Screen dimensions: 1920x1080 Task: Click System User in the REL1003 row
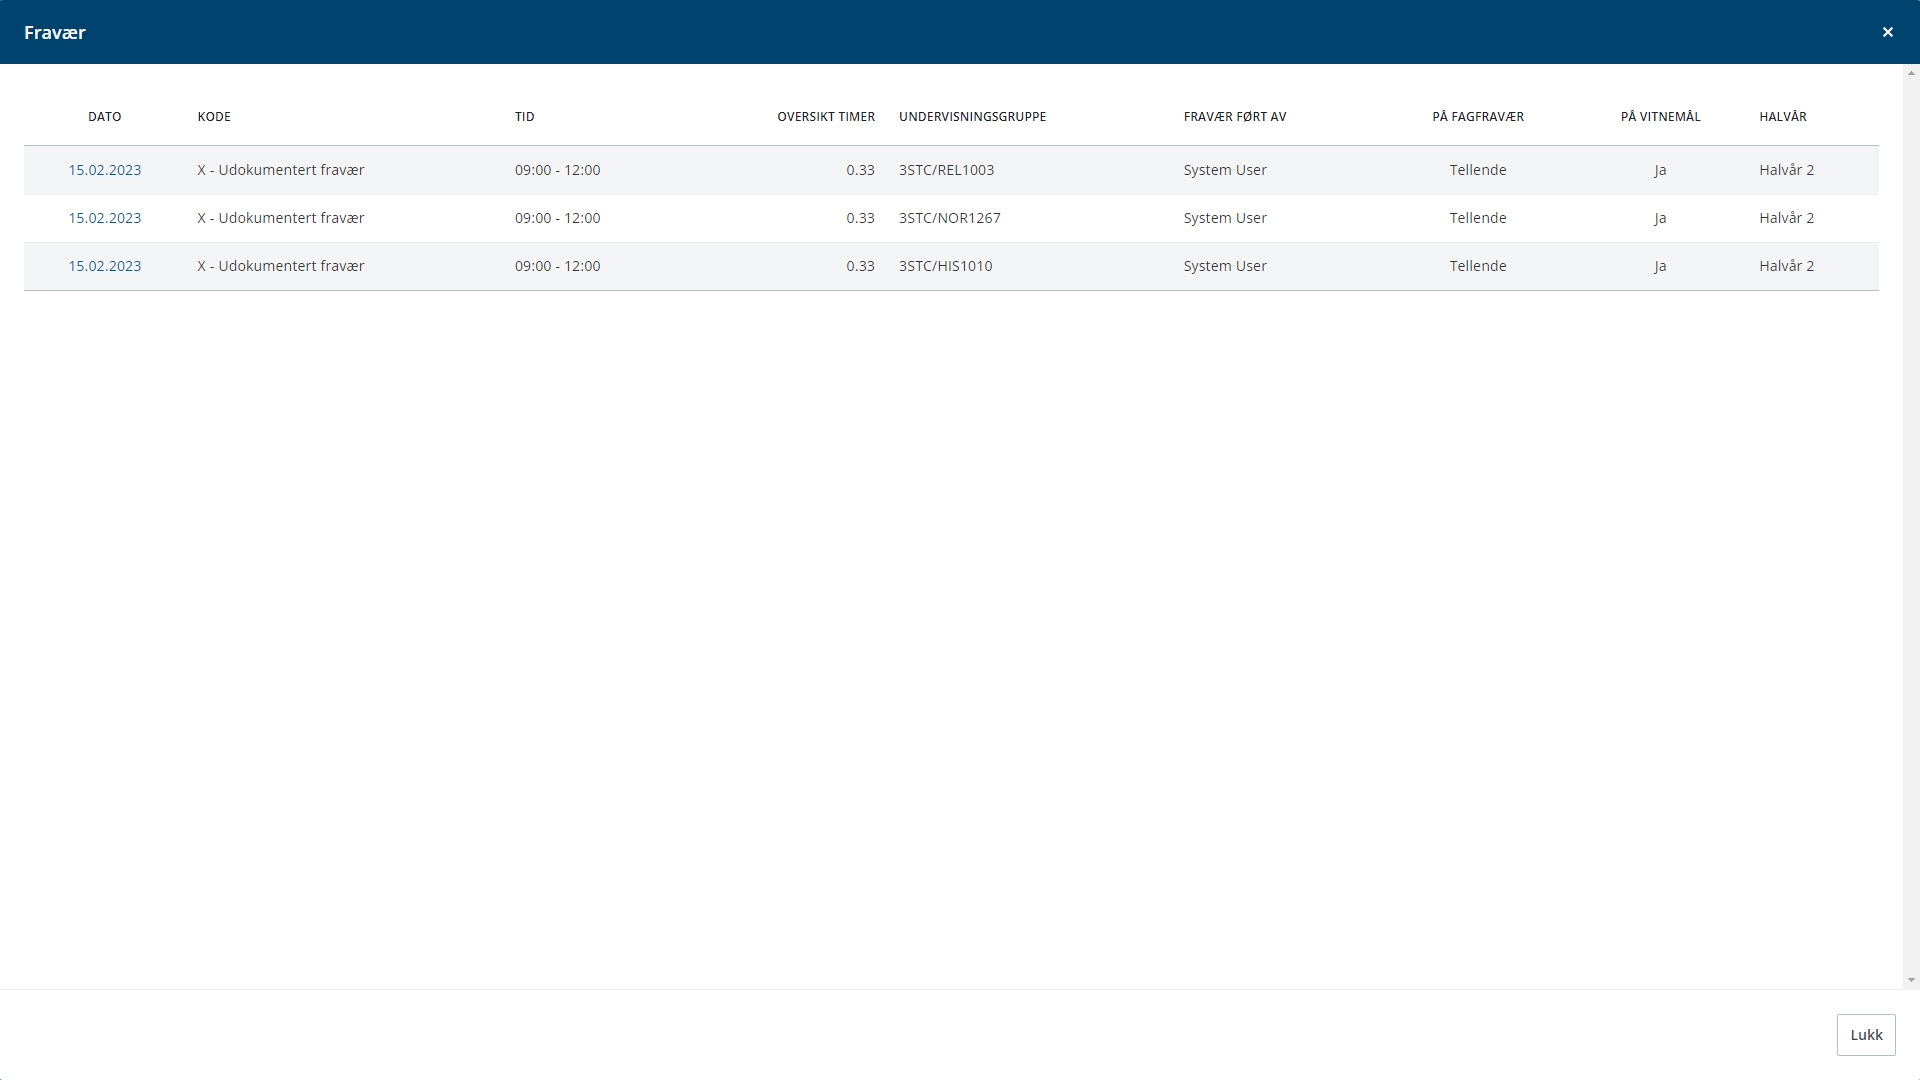(1225, 170)
